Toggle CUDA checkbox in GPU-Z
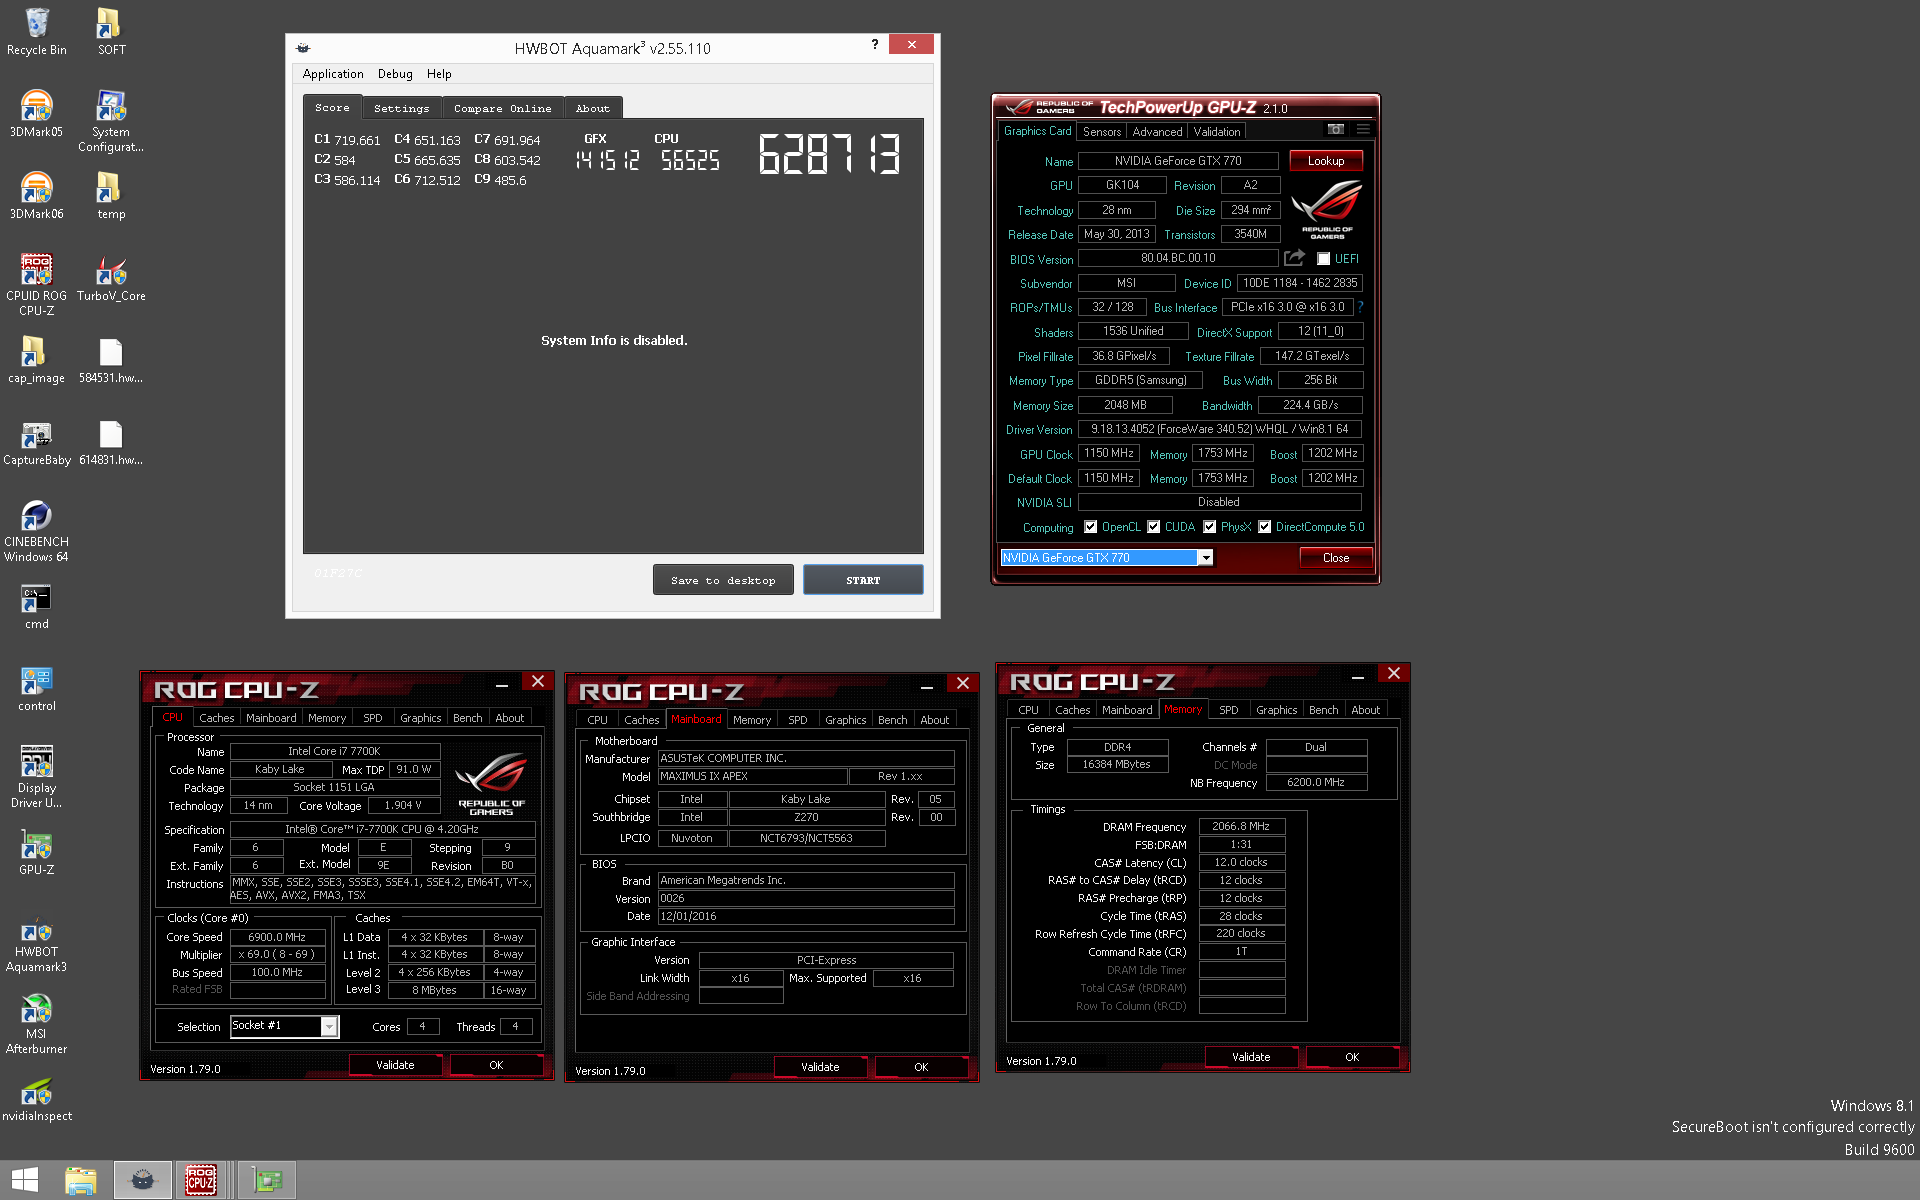This screenshot has width=1920, height=1200. point(1154,527)
